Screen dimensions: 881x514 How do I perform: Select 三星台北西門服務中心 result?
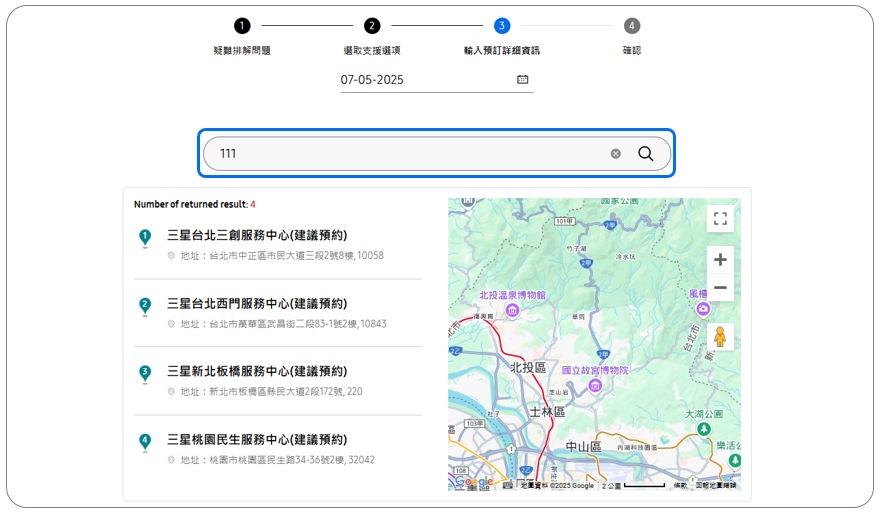[257, 303]
